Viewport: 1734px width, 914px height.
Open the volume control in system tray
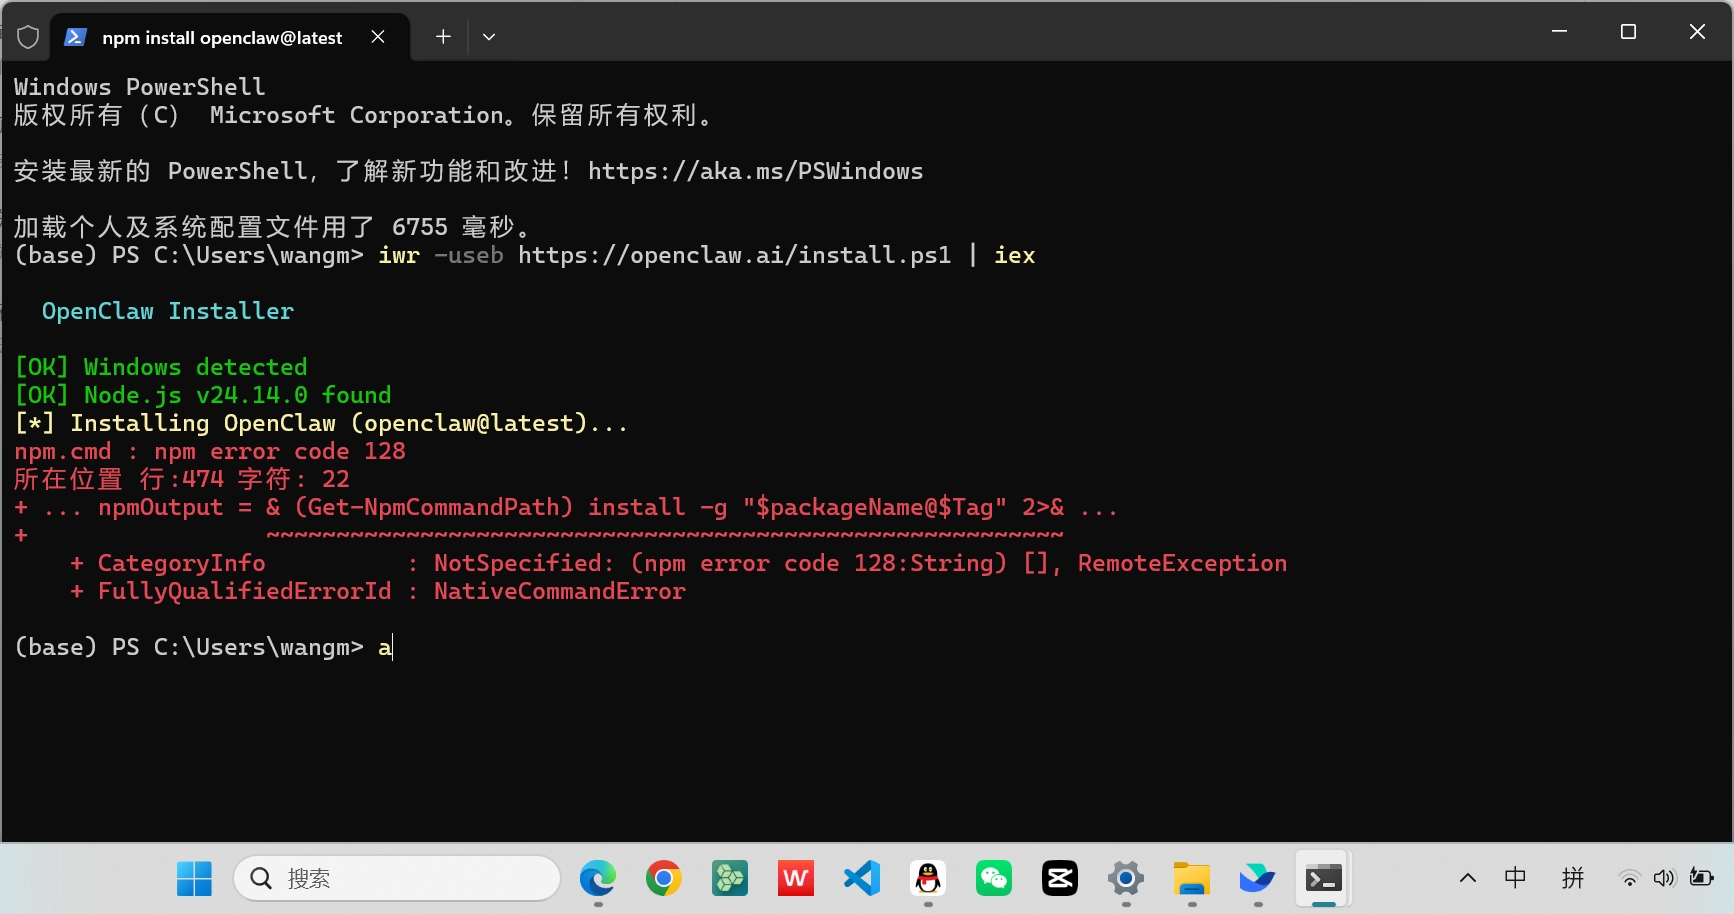tap(1663, 879)
